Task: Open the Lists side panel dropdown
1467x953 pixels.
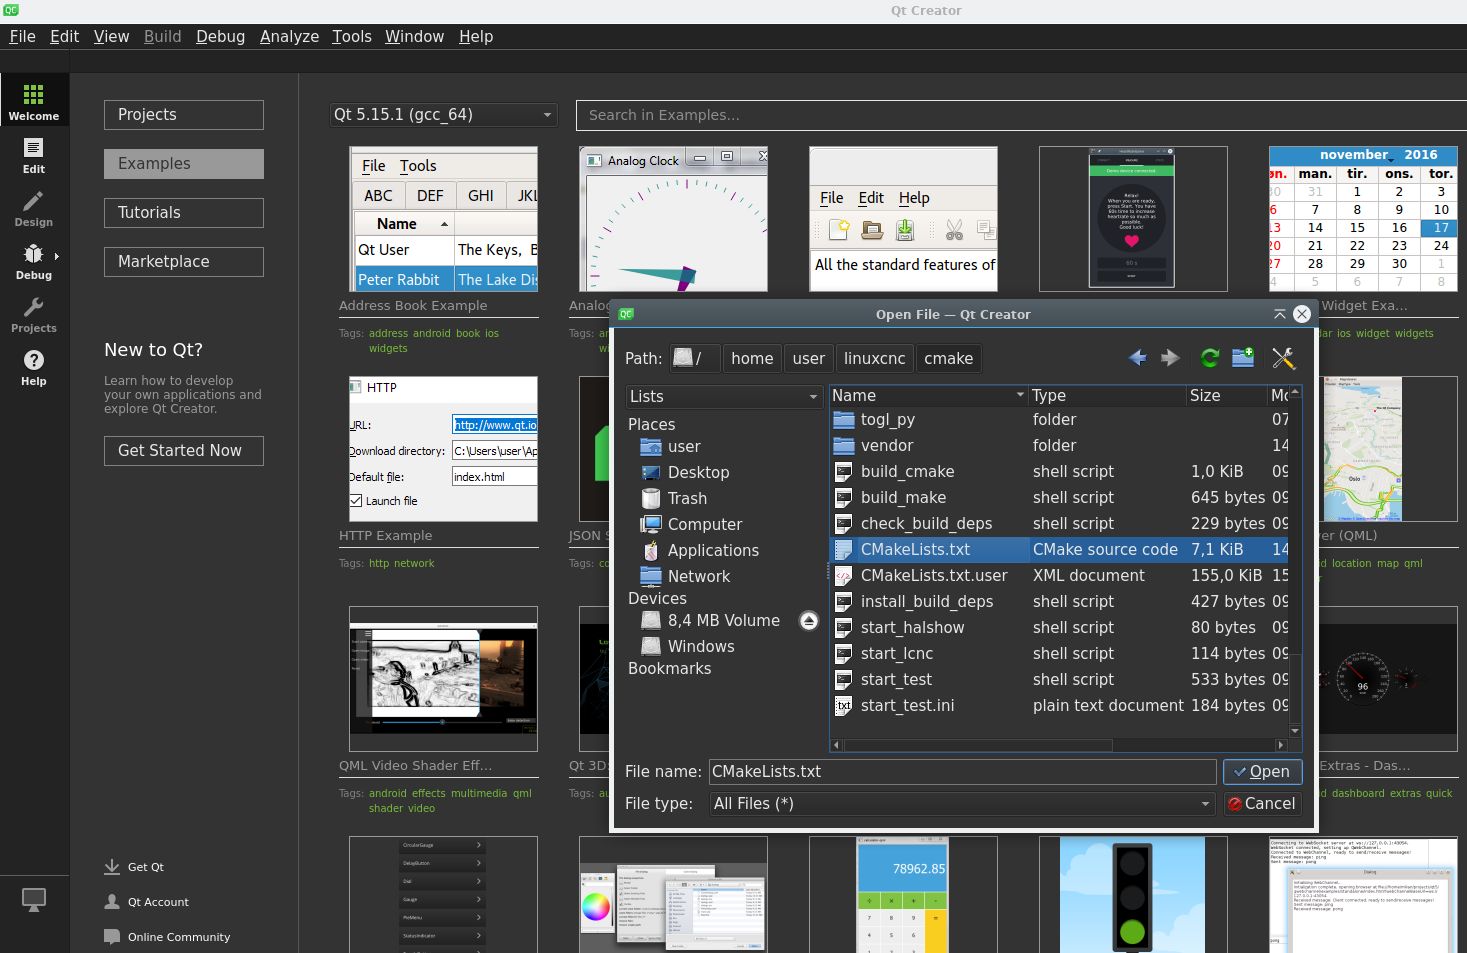Action: (724, 397)
